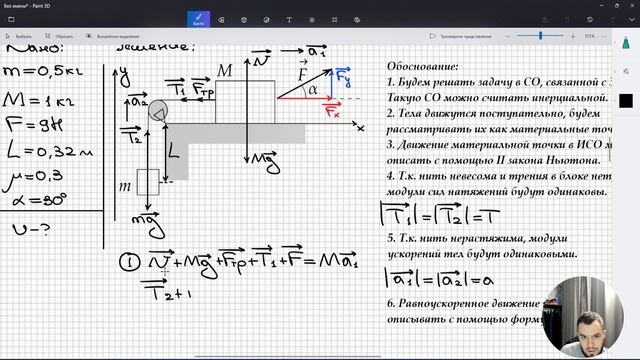Open the 3D library
Image resolution: width=640 pixels, height=360 pixels.
point(357,20)
